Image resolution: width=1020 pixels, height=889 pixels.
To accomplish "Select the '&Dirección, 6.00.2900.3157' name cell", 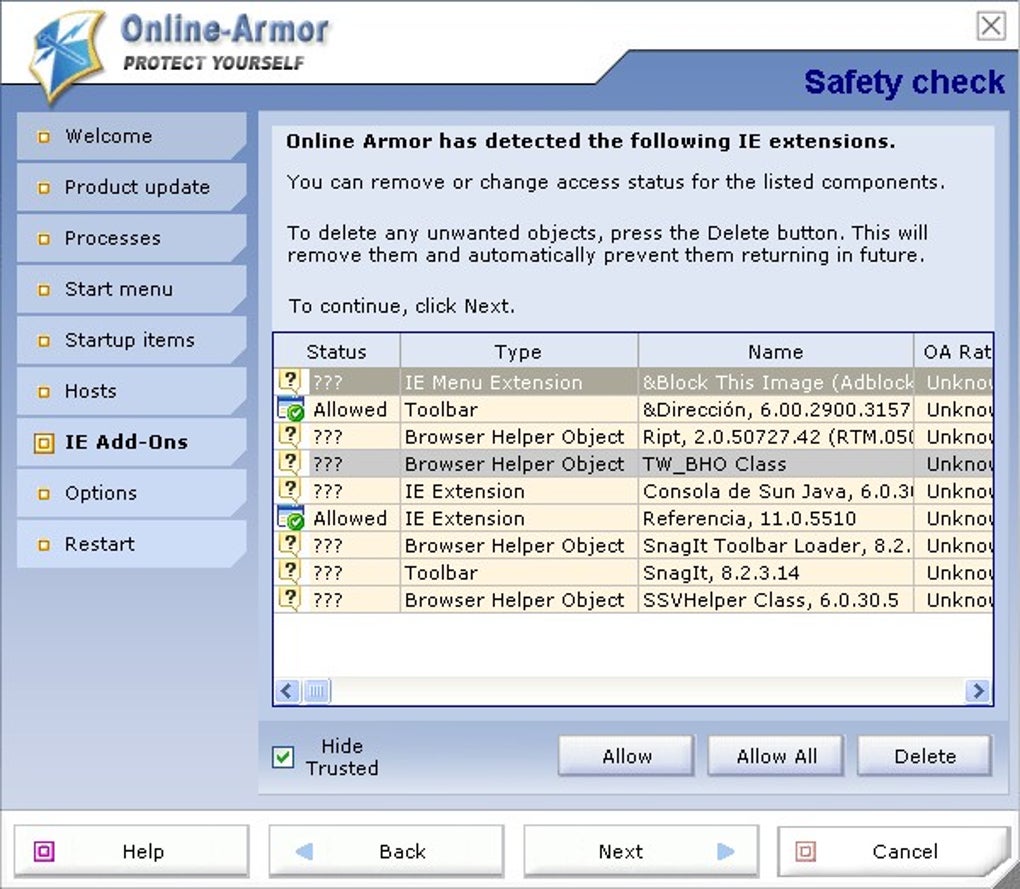I will click(776, 409).
